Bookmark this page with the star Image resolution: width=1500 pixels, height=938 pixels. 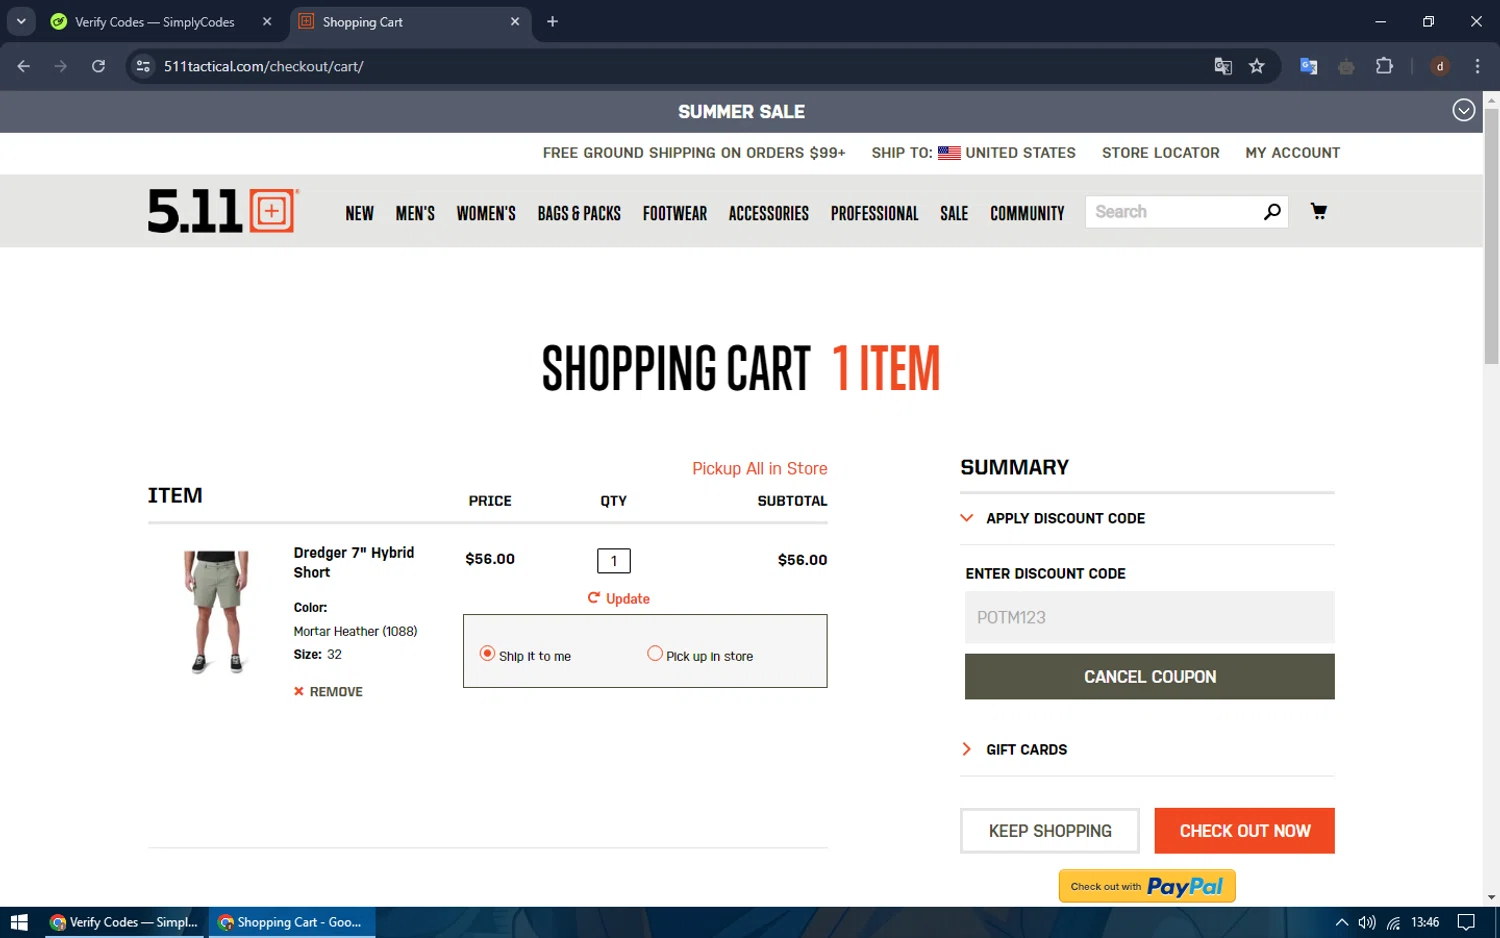point(1257,66)
